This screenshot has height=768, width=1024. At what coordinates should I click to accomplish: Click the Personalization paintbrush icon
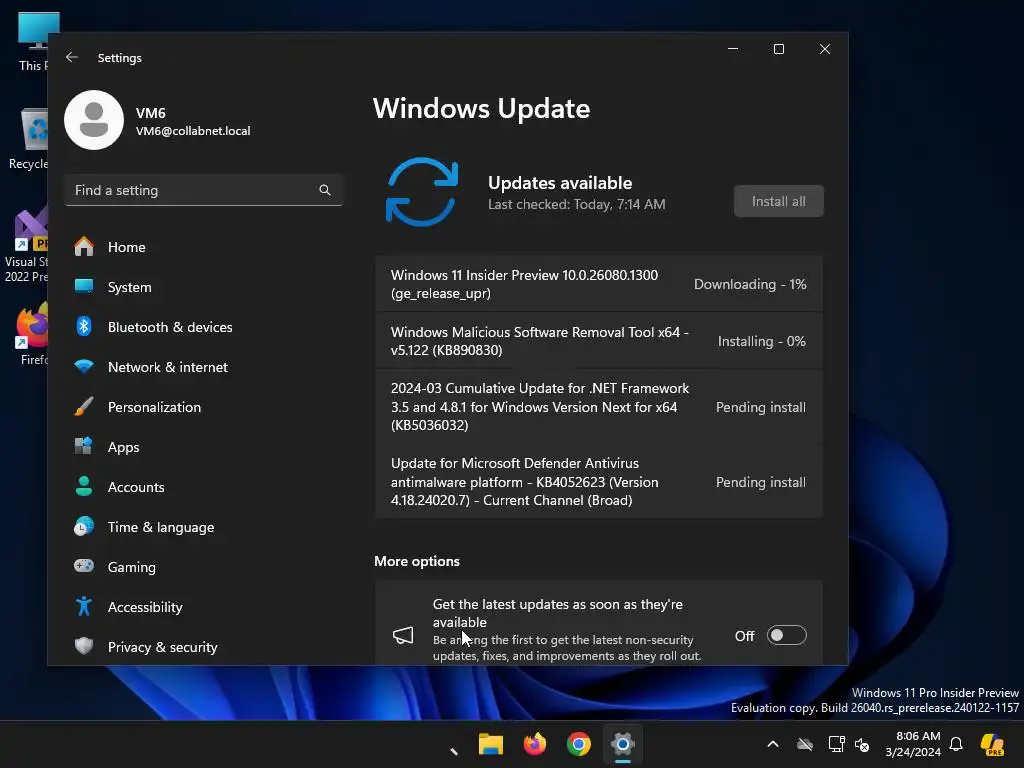pos(84,406)
